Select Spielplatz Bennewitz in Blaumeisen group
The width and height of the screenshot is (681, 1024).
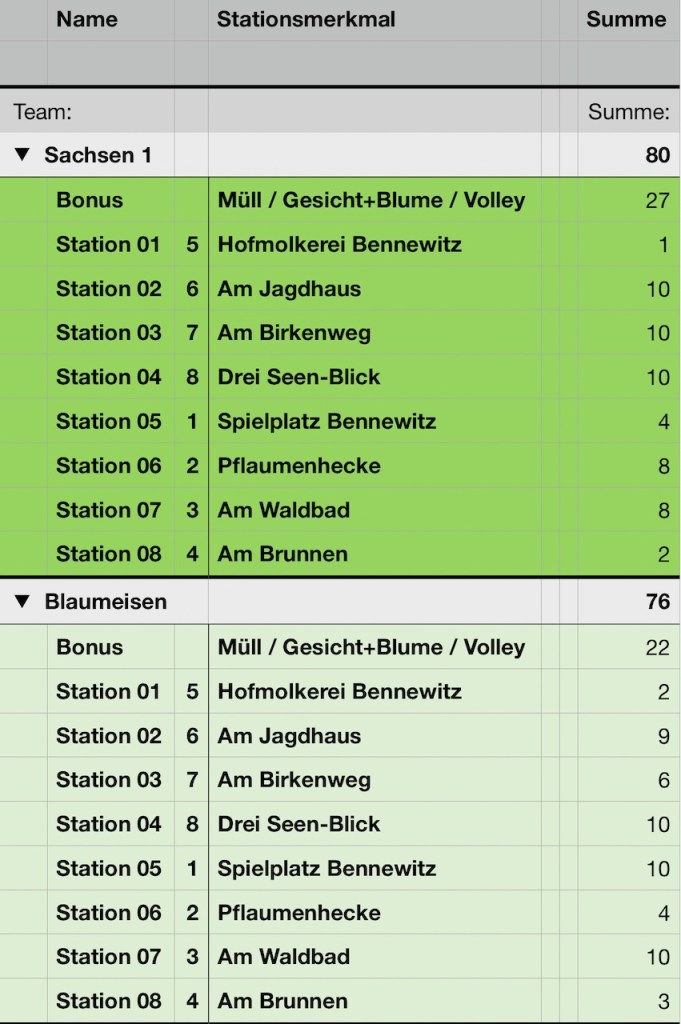327,868
